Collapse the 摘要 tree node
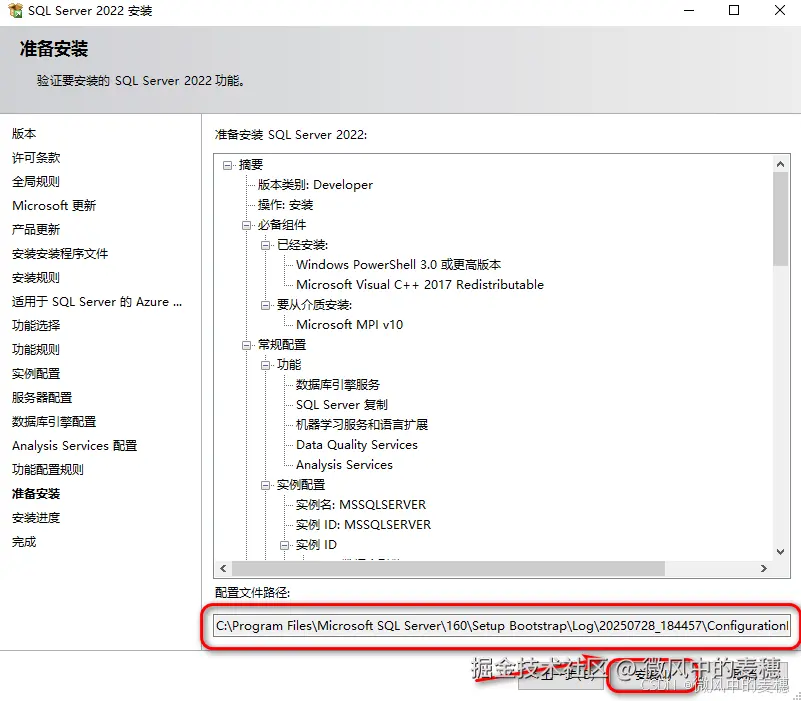Image resolution: width=801 pixels, height=701 pixels. (x=227, y=165)
